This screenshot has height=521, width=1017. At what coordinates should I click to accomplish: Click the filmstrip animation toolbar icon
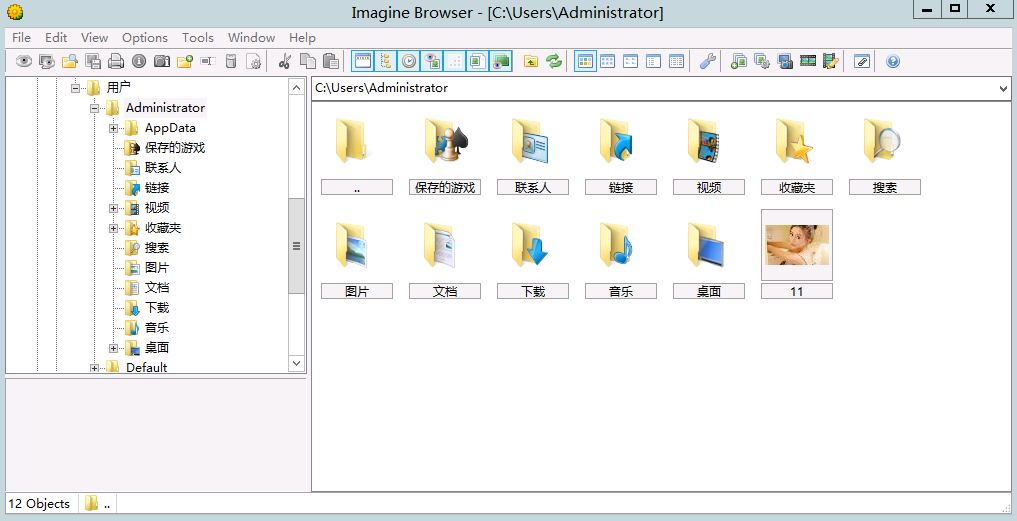coord(808,62)
